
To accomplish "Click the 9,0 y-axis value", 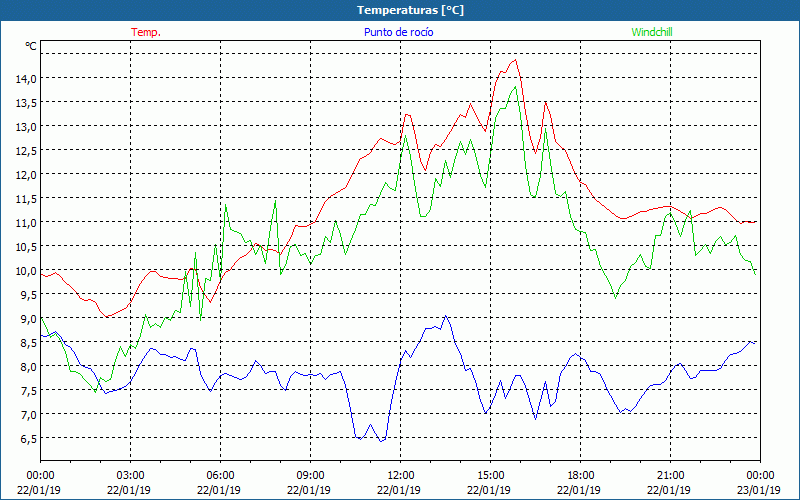I will pyautogui.click(x=28, y=318).
